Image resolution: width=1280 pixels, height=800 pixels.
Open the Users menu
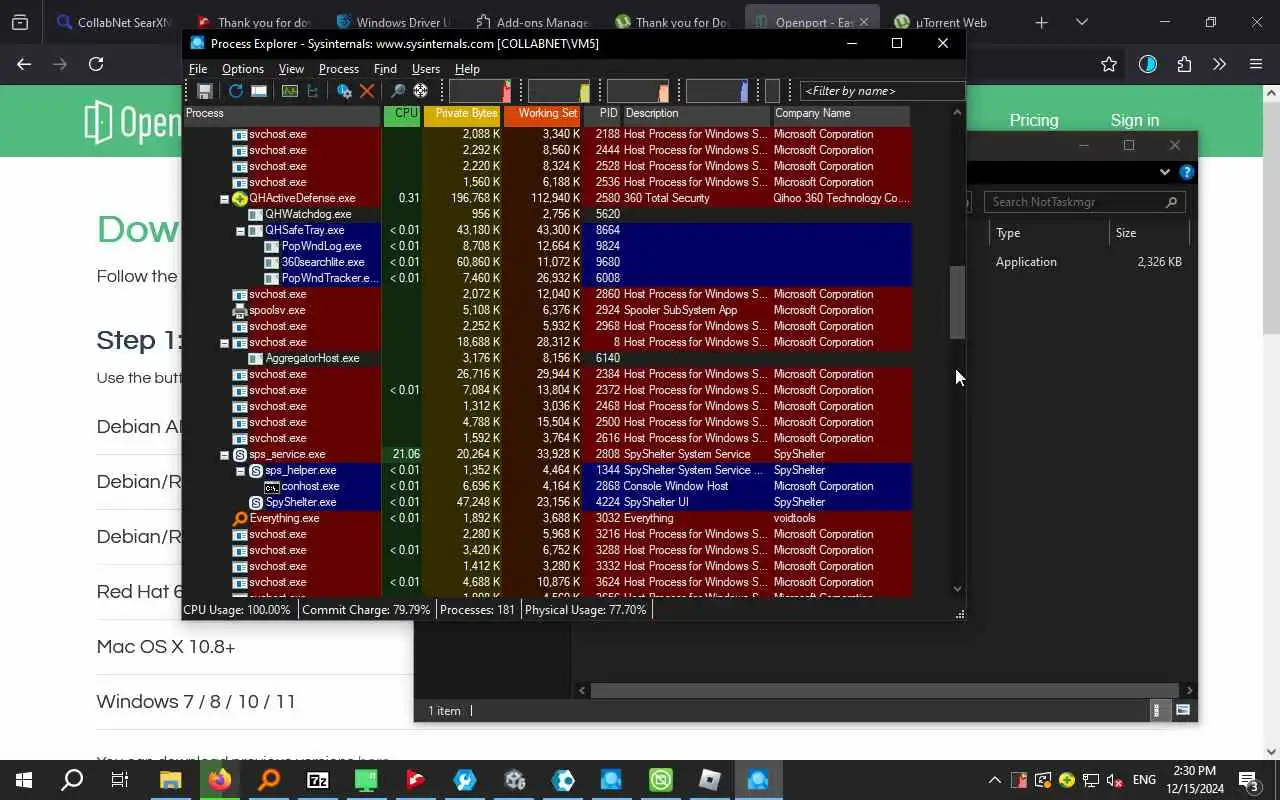[x=426, y=69]
